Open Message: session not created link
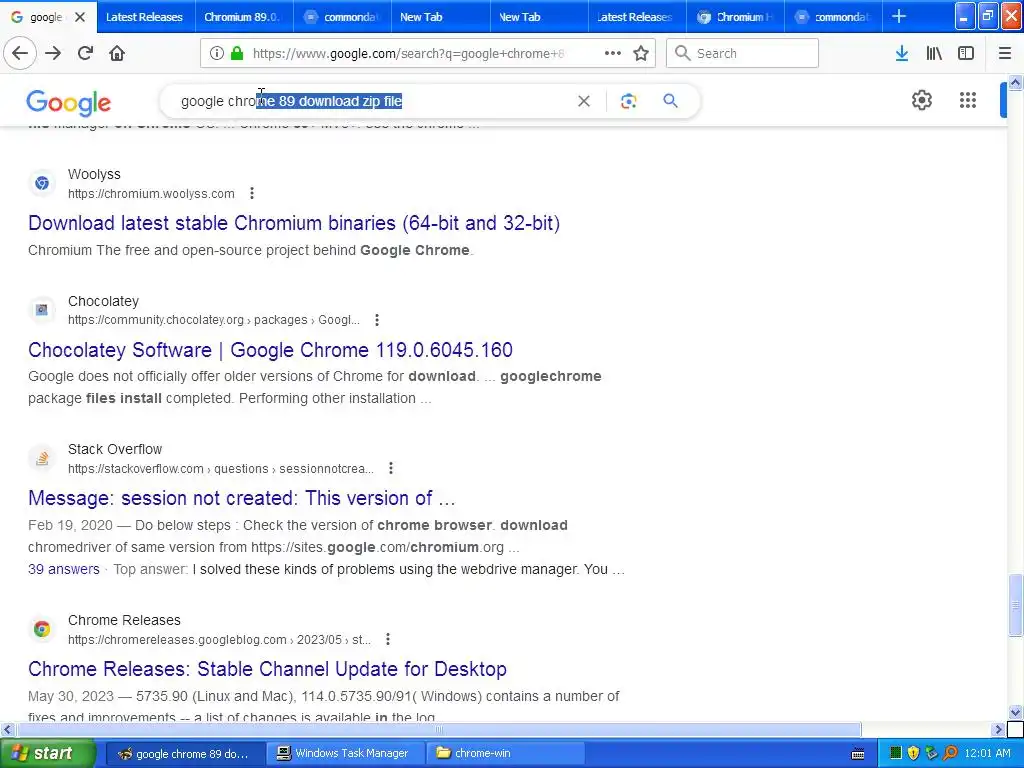 242,498
